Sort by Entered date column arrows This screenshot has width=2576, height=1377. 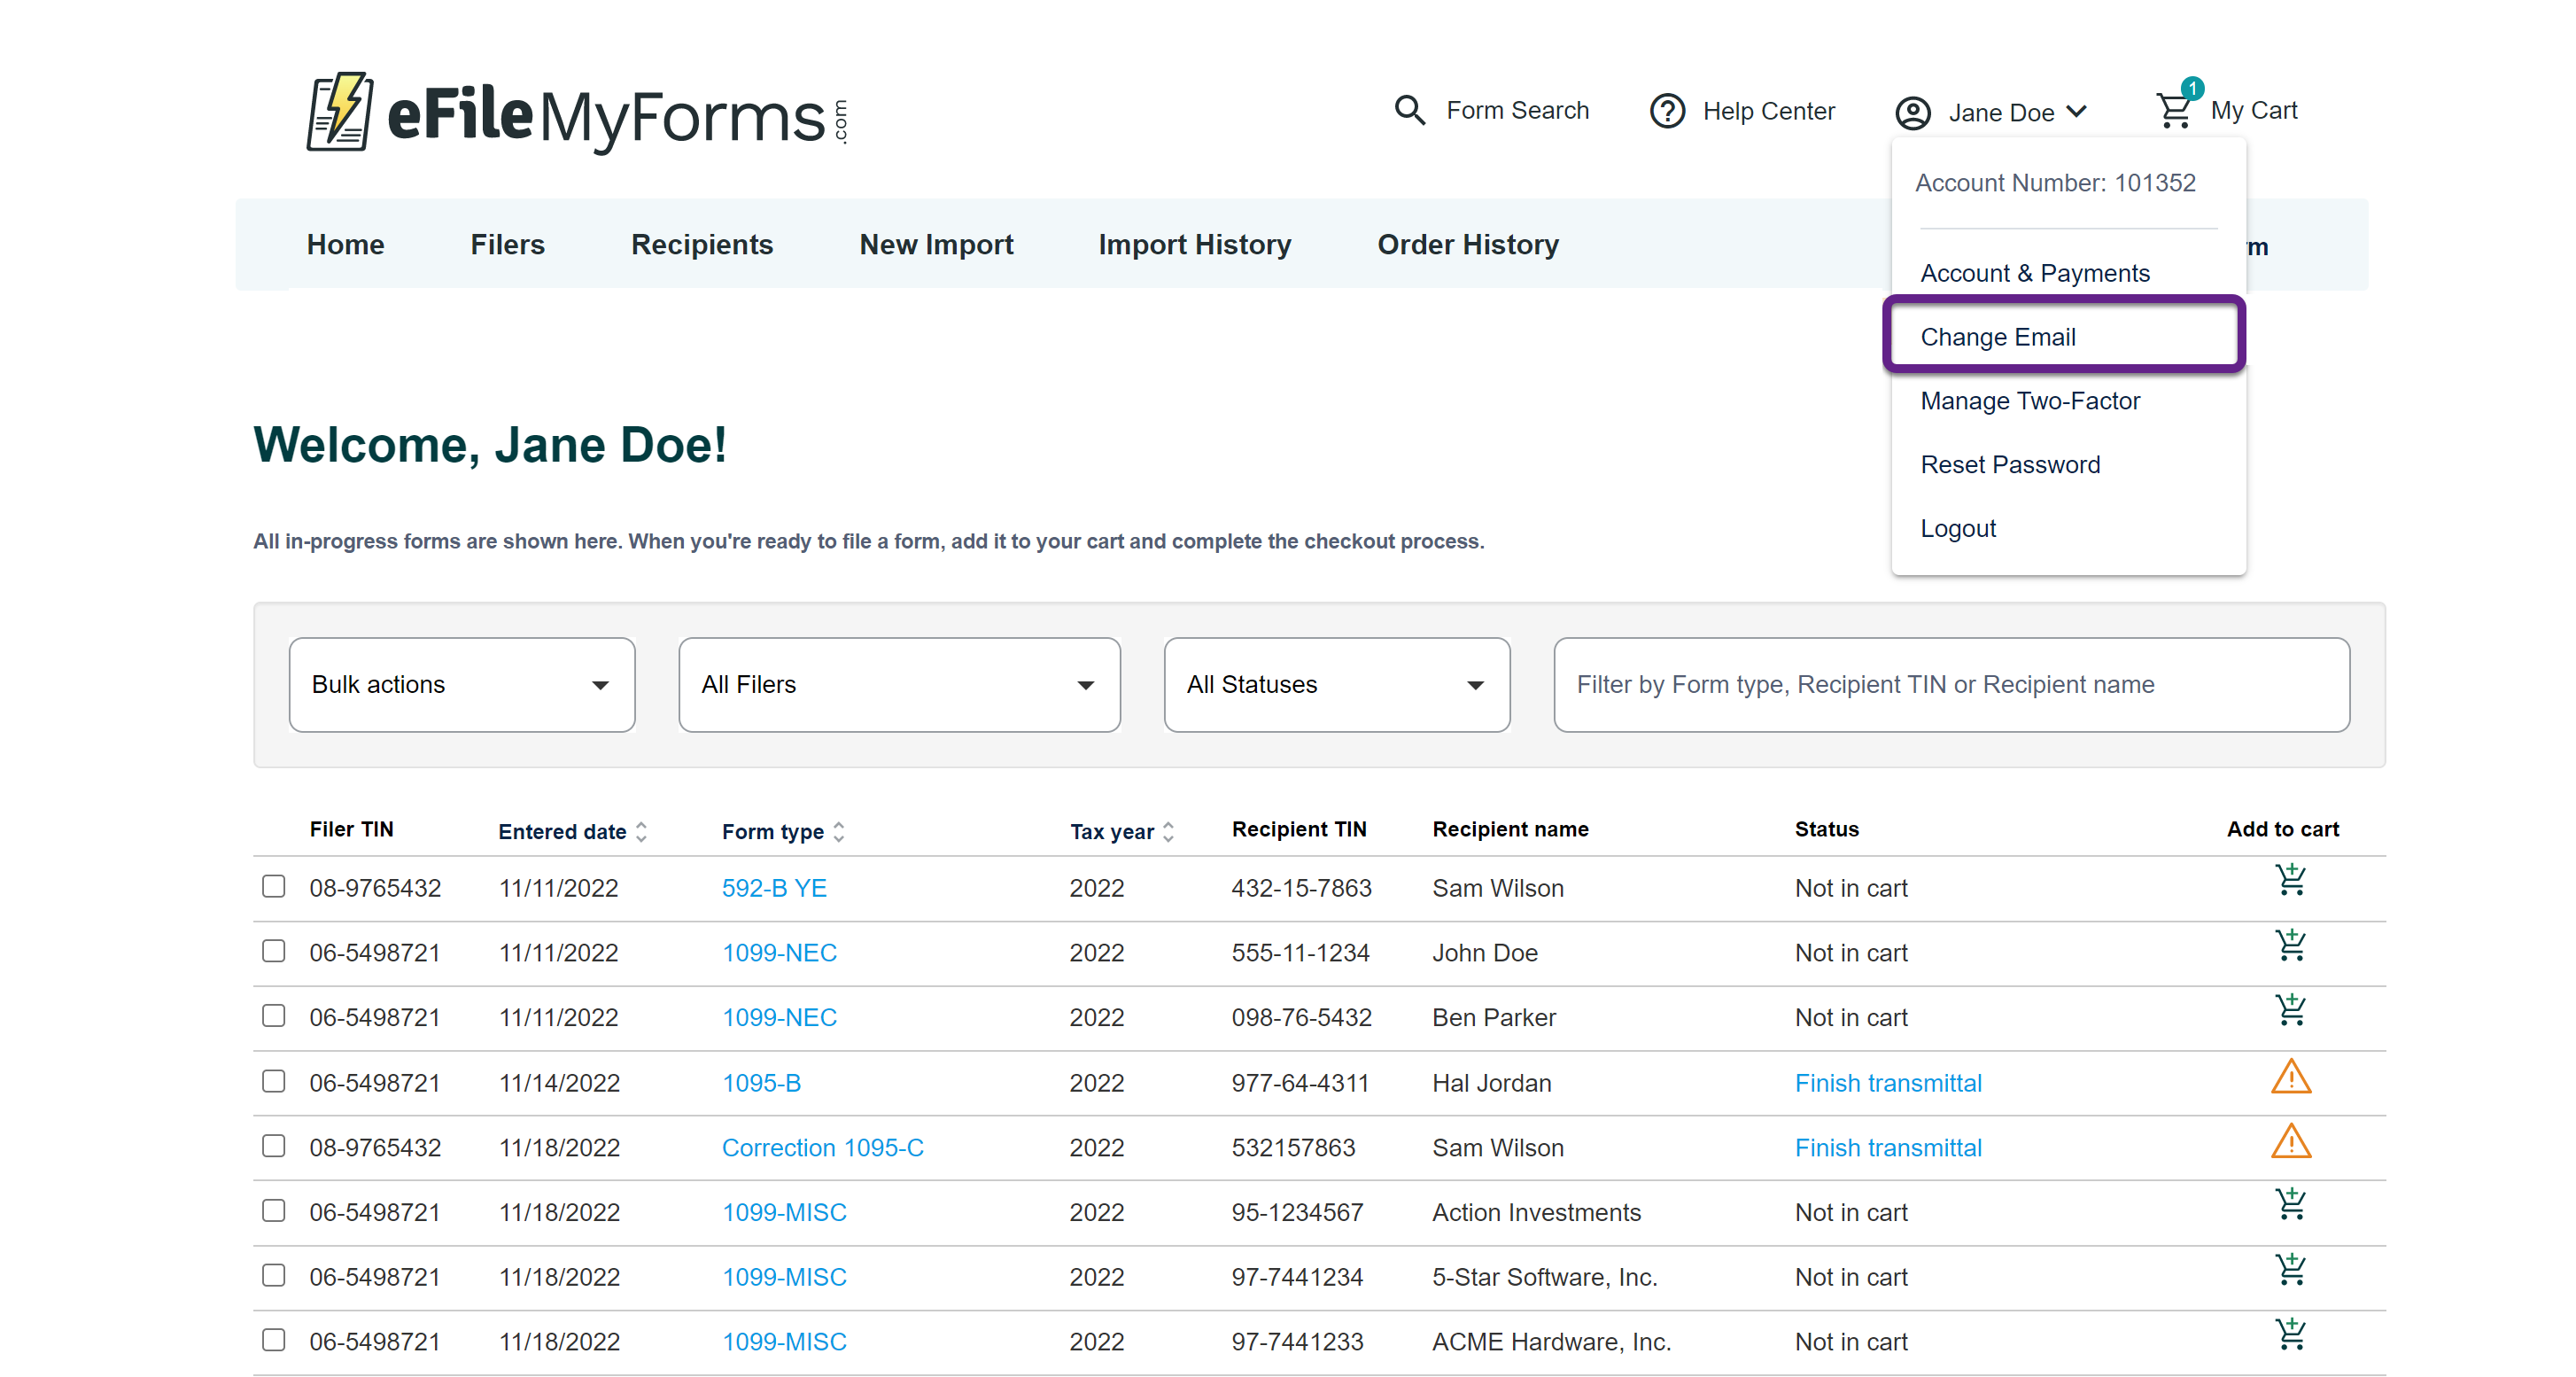pyautogui.click(x=641, y=832)
